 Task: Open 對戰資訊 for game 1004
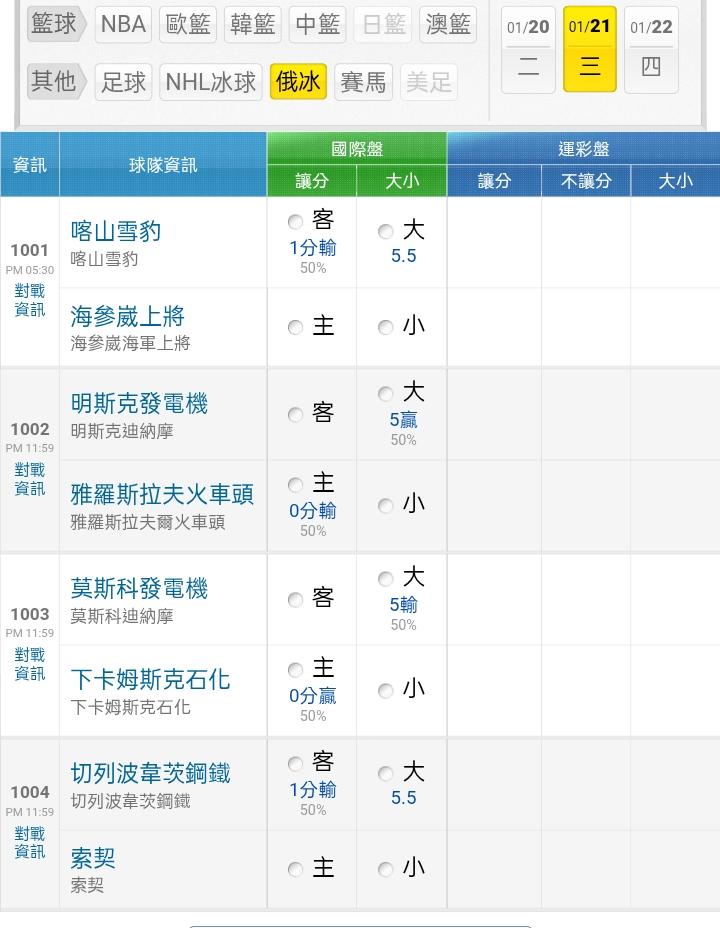click(30, 842)
